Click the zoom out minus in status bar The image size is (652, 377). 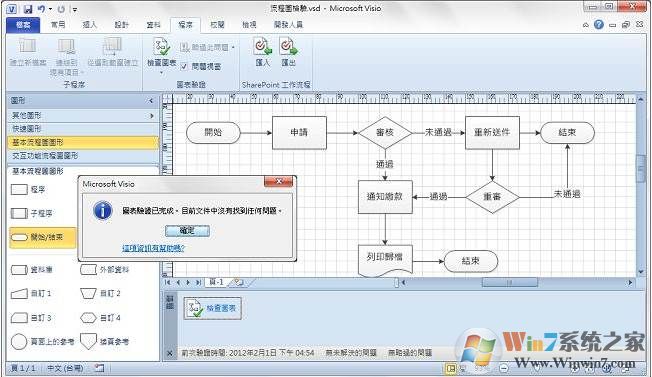pyautogui.click(x=504, y=368)
